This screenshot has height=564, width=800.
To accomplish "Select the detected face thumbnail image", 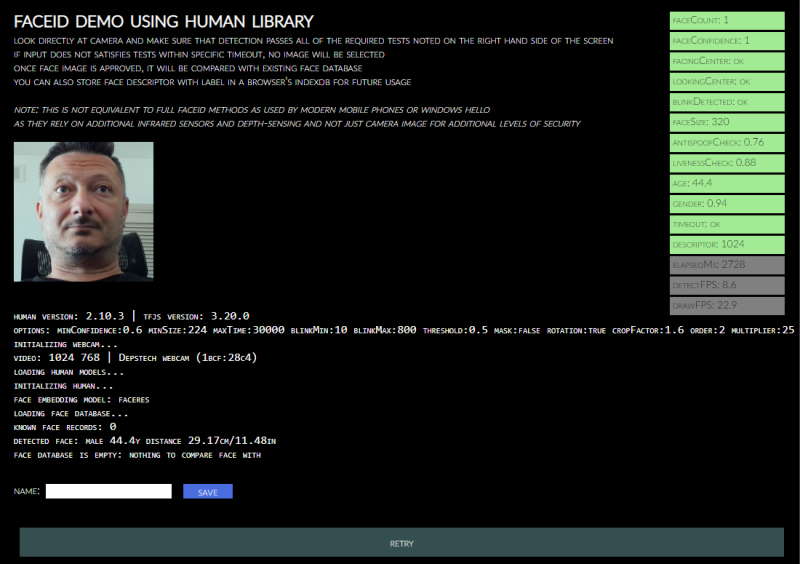I will (84, 211).
